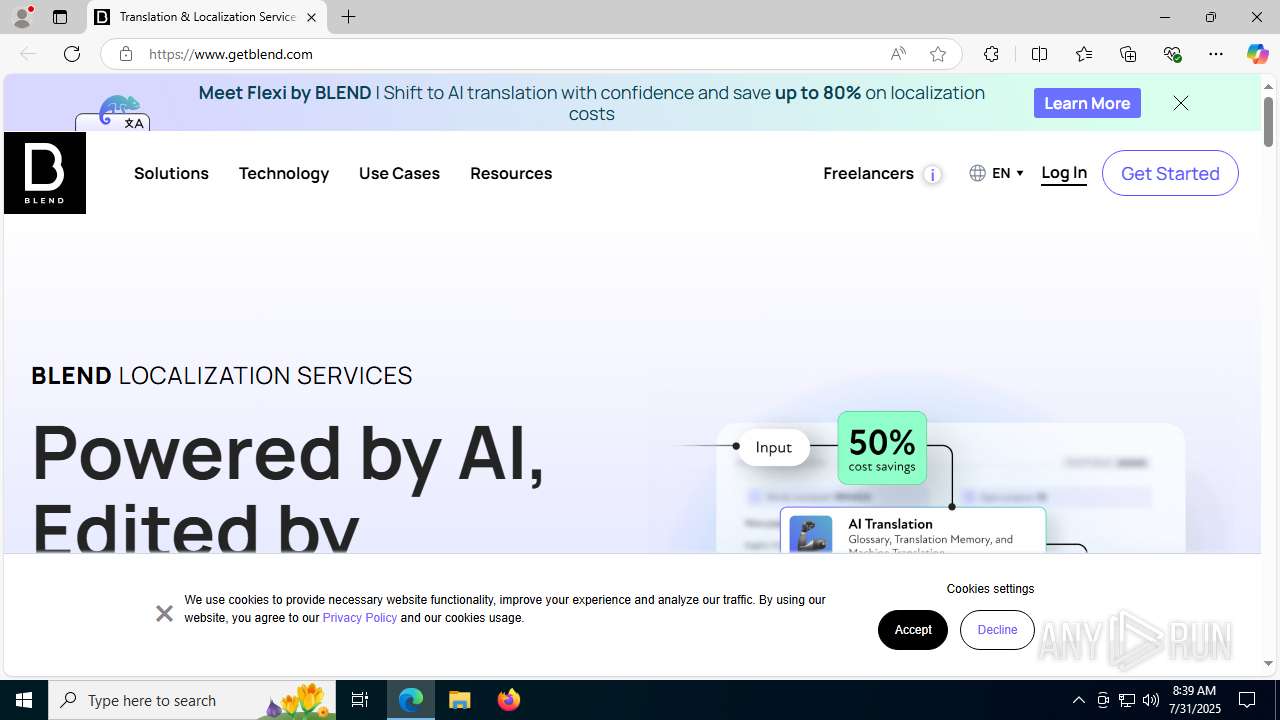Open Browser essentials heart icon
The height and width of the screenshot is (720, 1280).
point(1172,54)
